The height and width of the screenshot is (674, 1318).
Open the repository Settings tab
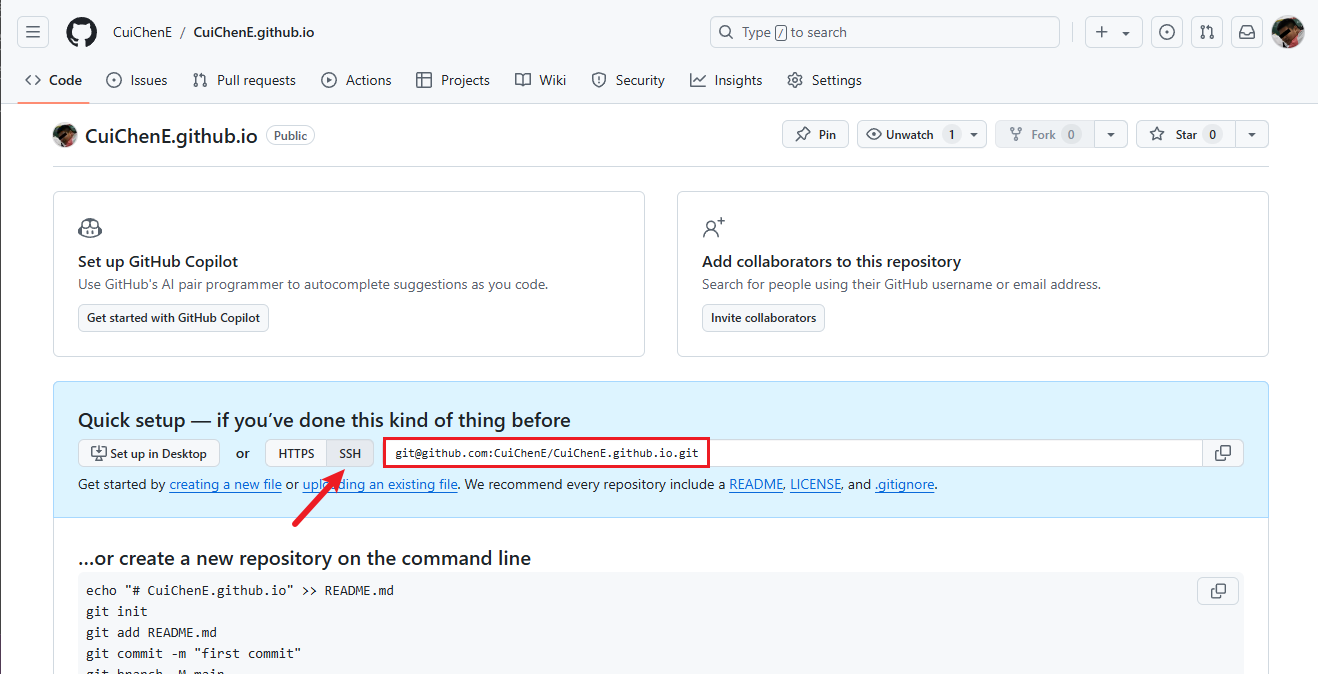(825, 80)
